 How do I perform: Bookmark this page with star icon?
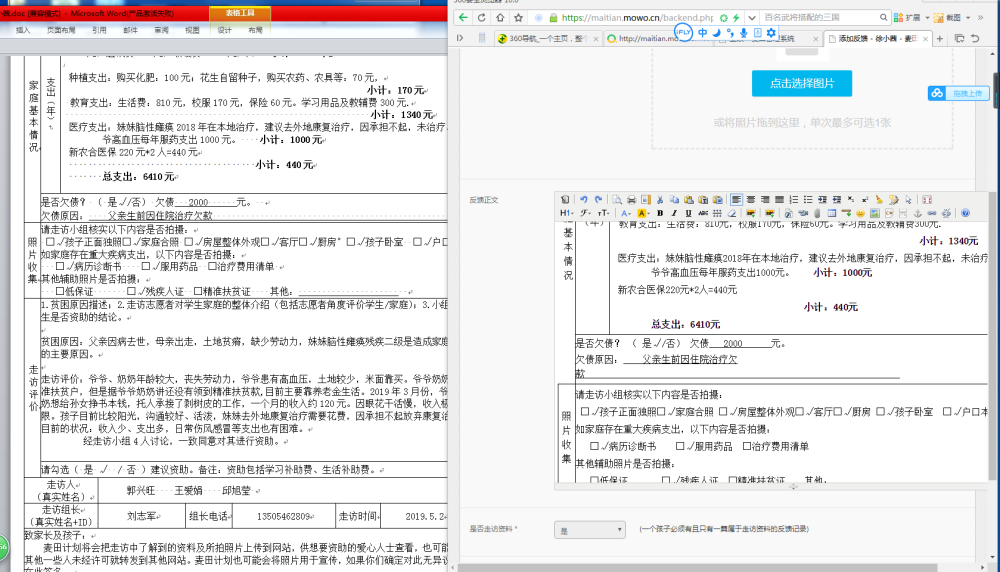(x=518, y=17)
